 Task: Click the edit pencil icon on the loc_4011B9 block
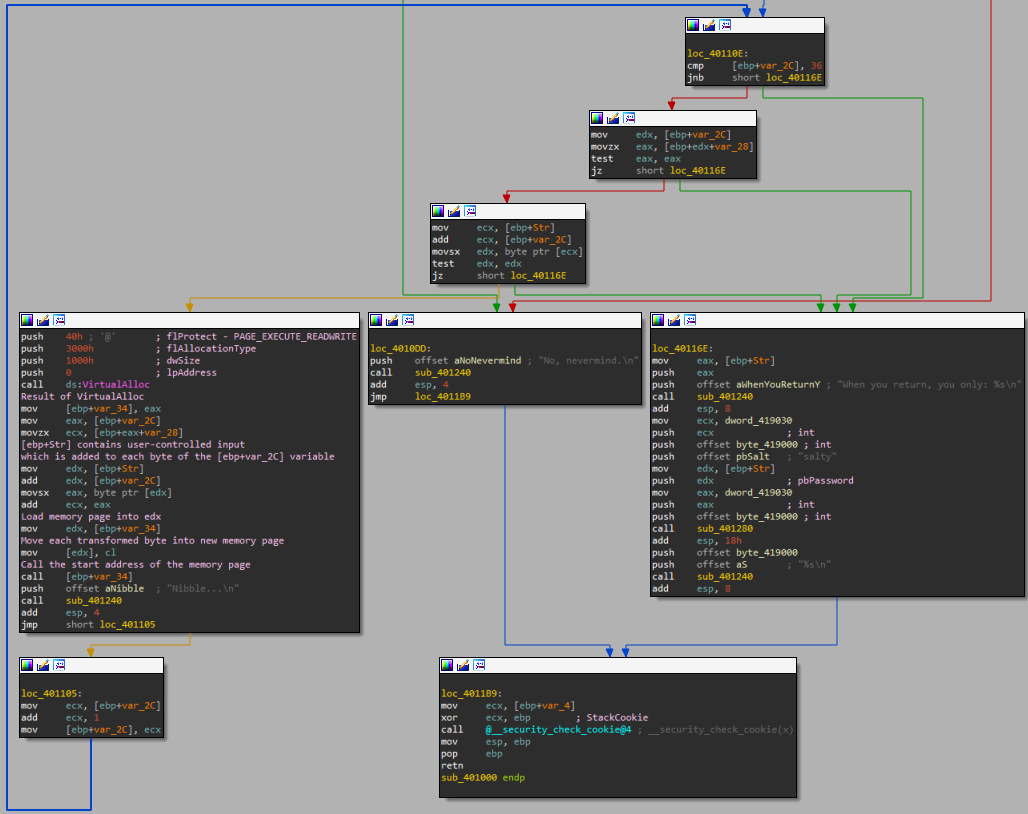pos(464,664)
